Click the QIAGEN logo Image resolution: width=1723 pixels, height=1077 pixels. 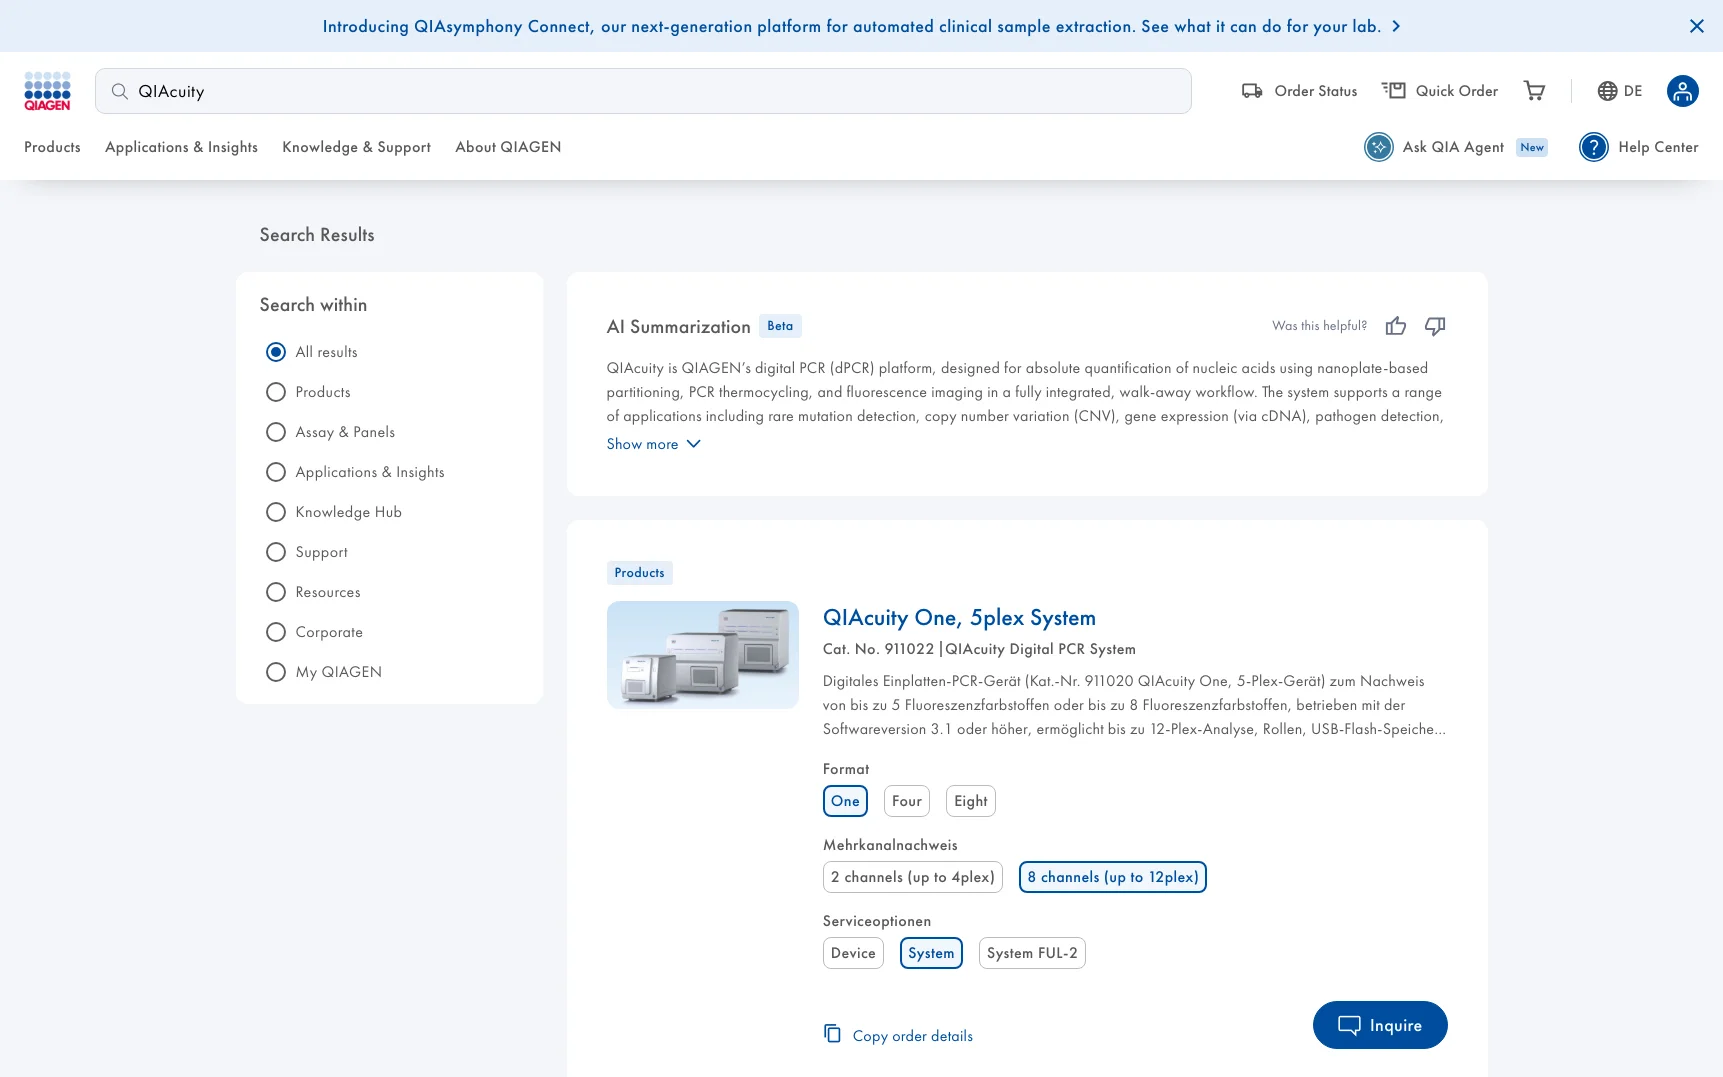tap(47, 91)
